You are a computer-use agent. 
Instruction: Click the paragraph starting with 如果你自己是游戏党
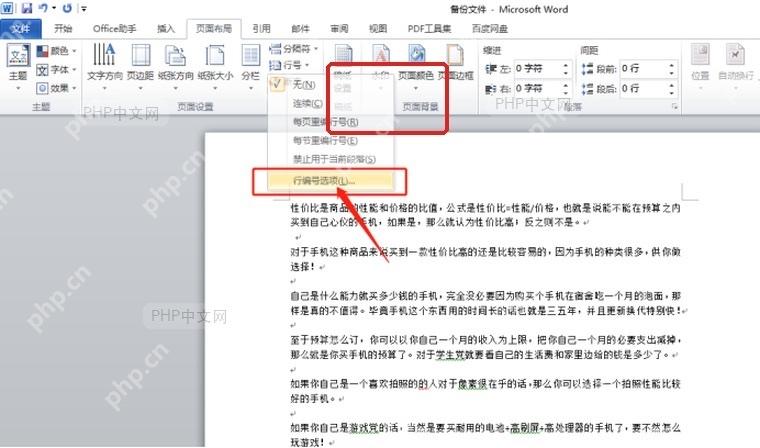pyautogui.click(x=486, y=435)
